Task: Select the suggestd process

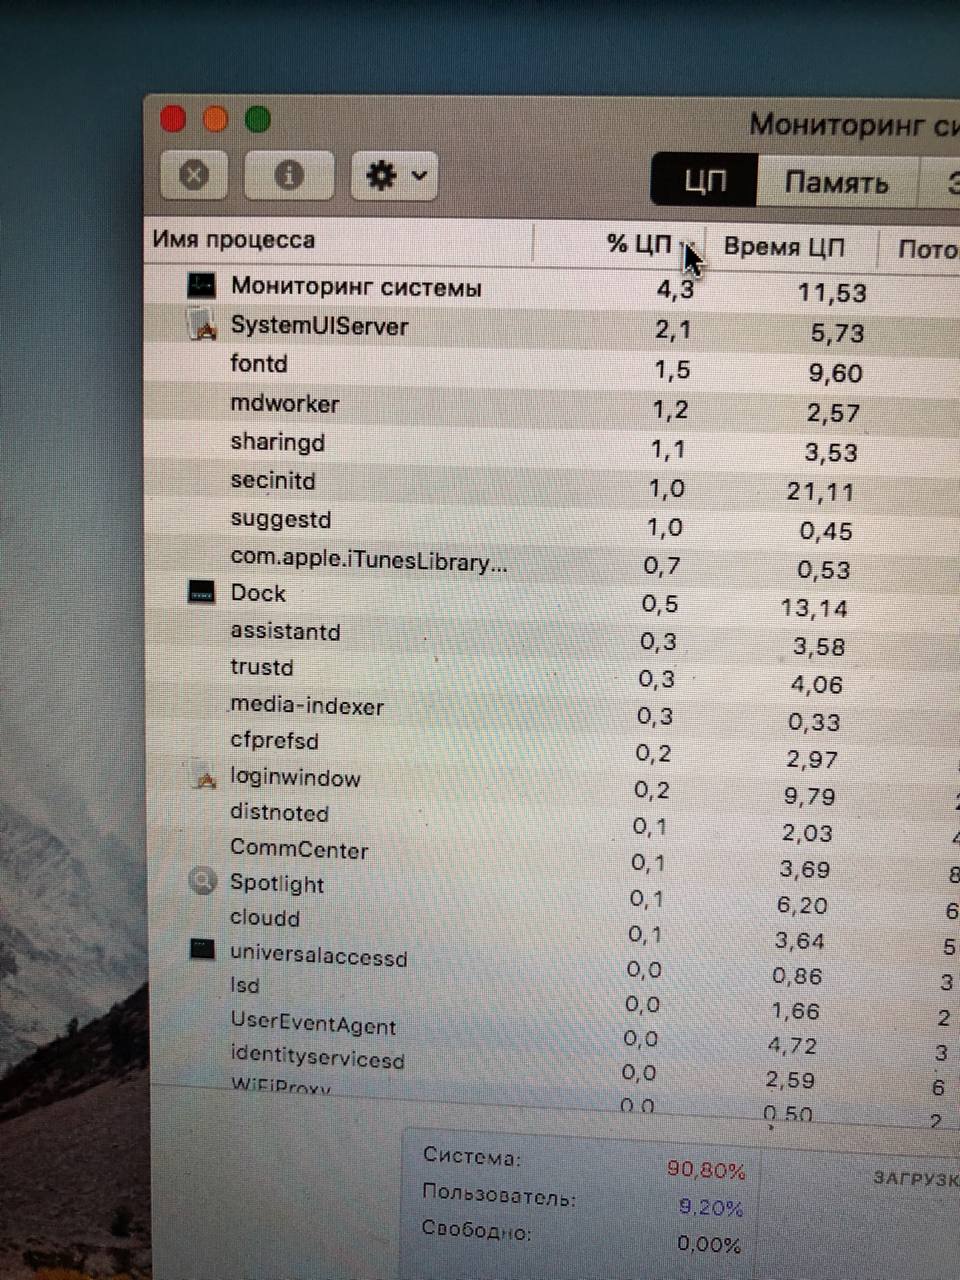Action: pos(280,520)
